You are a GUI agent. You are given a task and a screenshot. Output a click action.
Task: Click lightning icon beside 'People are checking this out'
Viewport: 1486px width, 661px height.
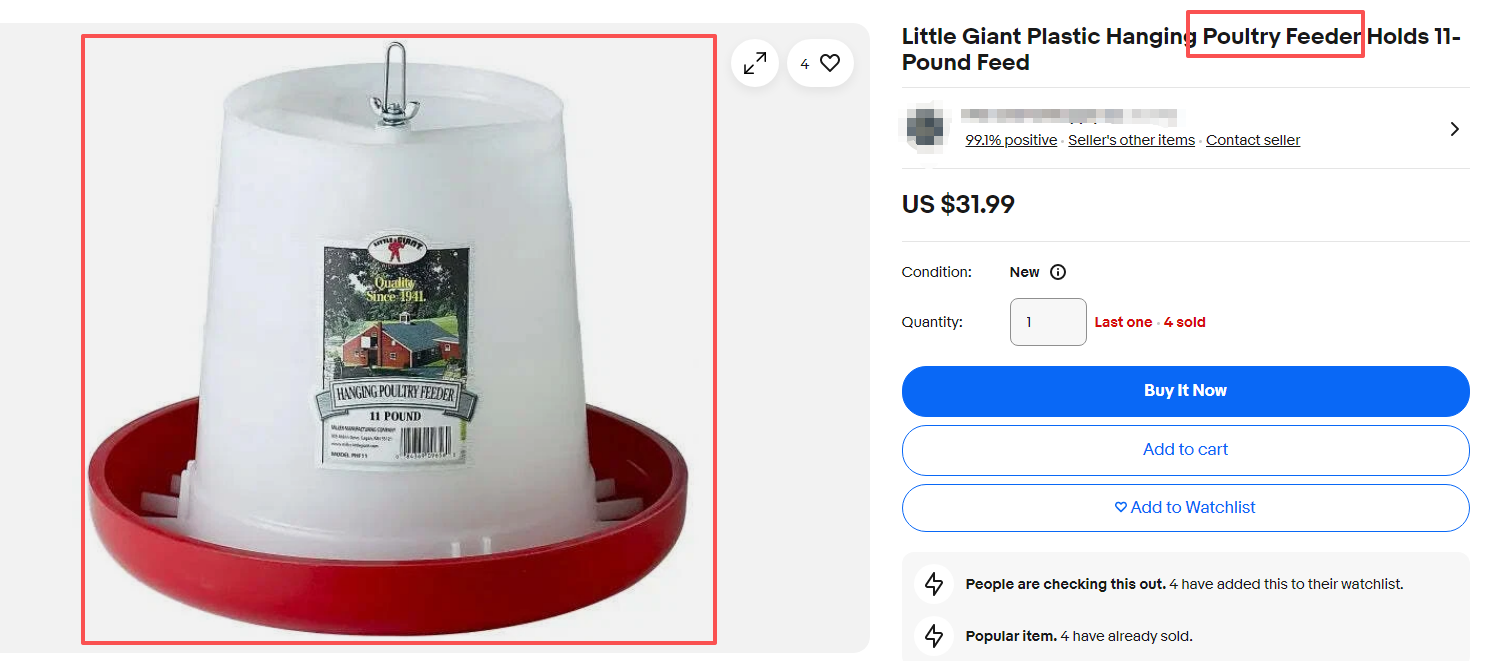934,584
